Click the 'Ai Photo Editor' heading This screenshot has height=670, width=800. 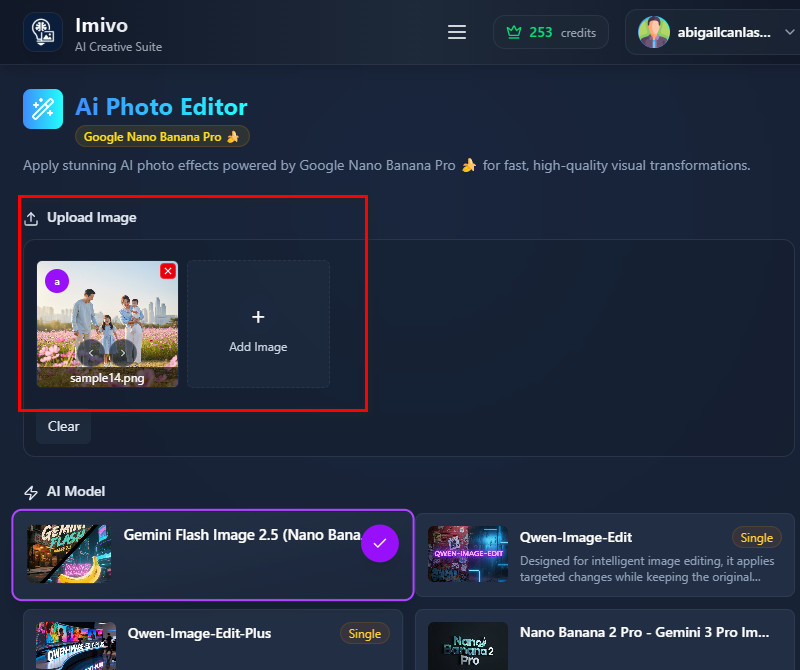(x=161, y=107)
